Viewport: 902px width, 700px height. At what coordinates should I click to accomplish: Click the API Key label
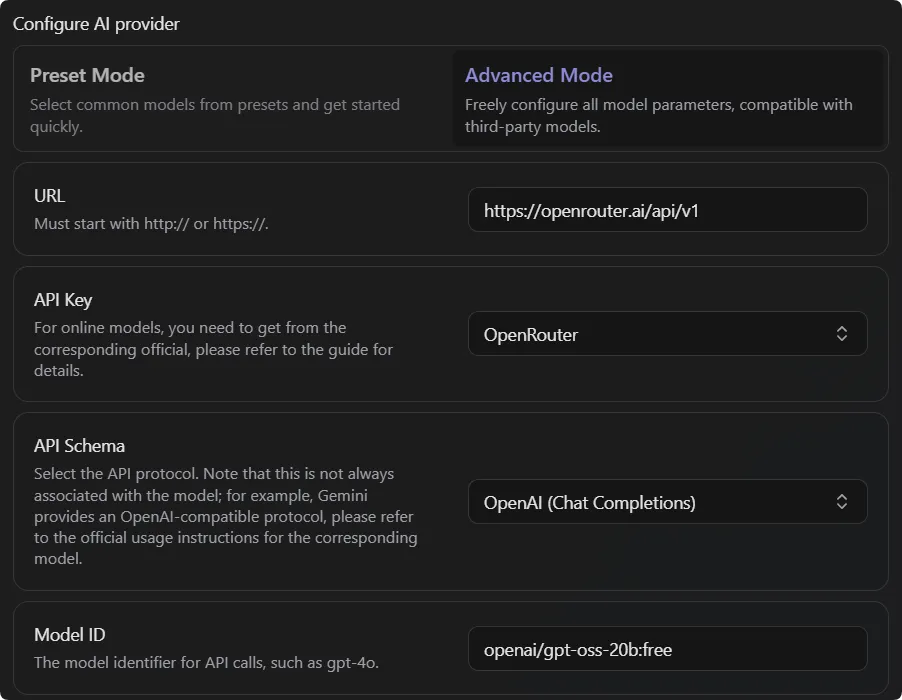[63, 300]
